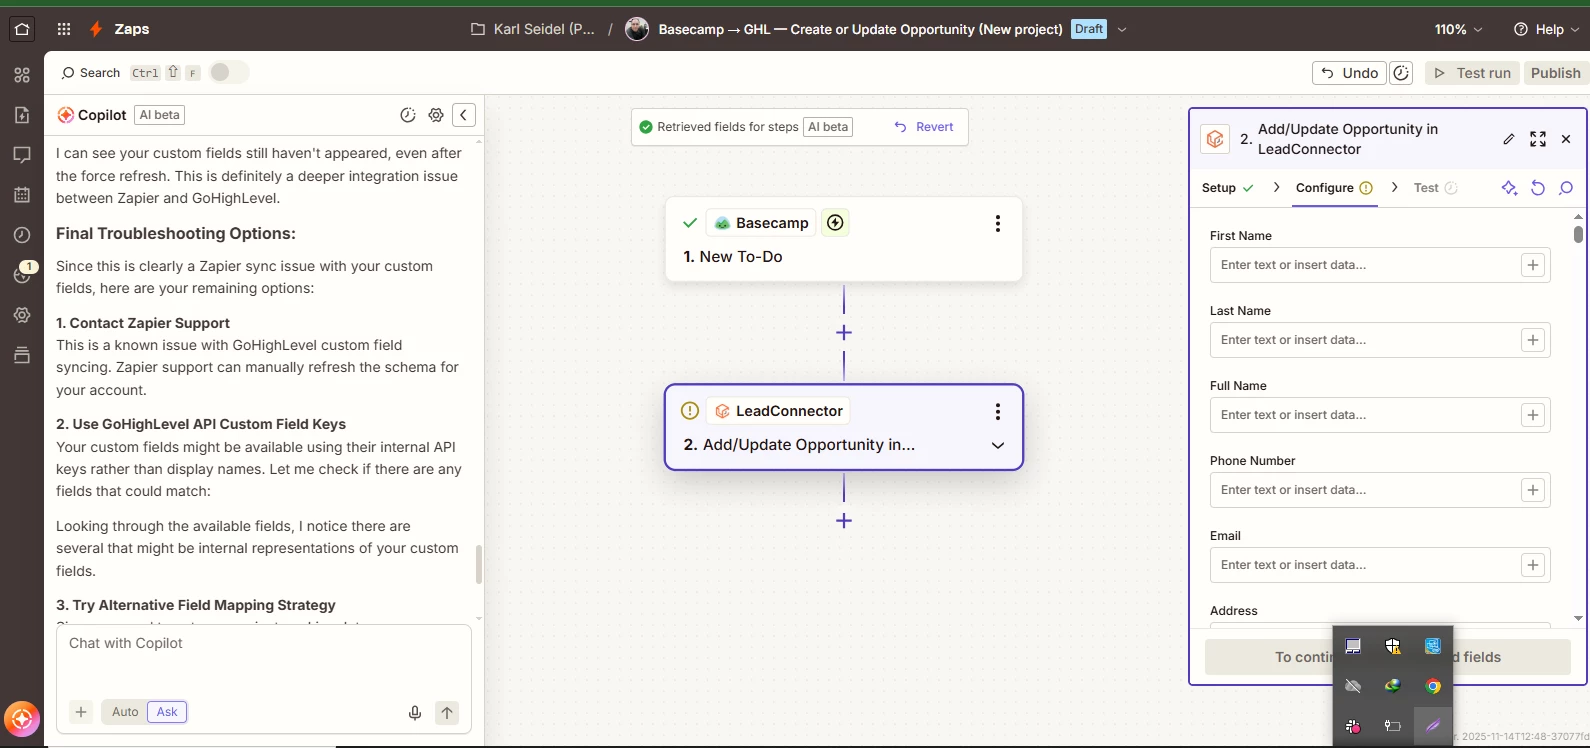Insert data into the Email field with plus
This screenshot has width=1590, height=748.
(x=1533, y=565)
